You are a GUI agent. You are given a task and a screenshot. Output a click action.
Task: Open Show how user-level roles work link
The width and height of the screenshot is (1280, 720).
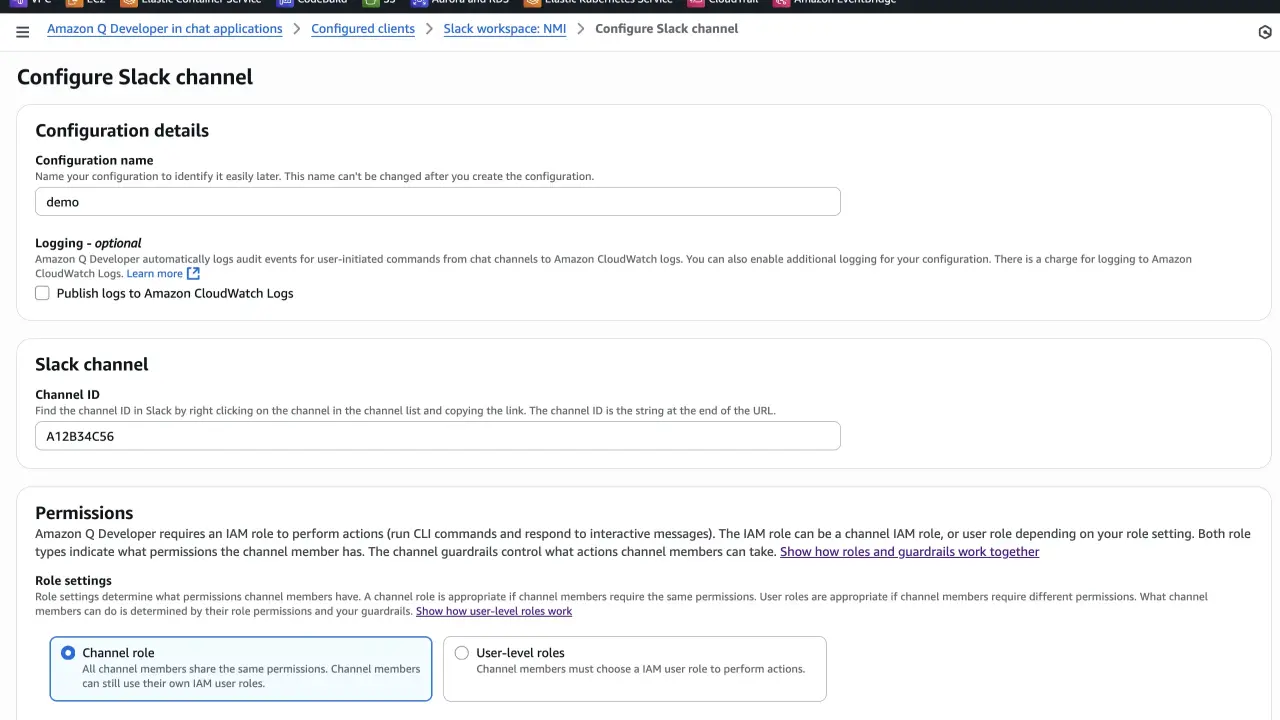tap(494, 611)
